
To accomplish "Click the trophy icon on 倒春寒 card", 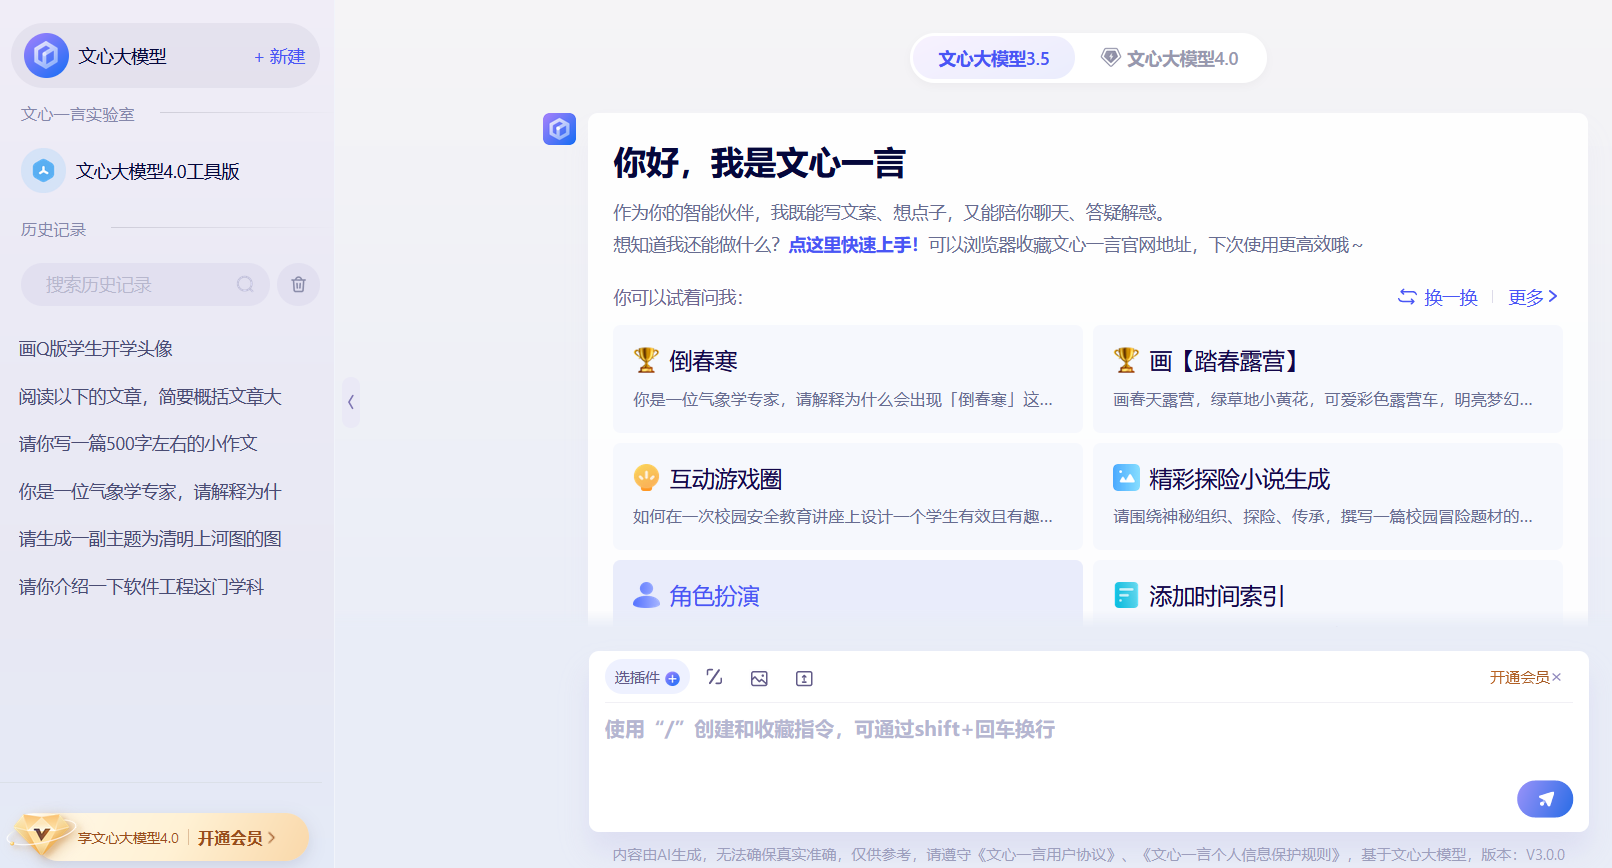I will [x=646, y=360].
